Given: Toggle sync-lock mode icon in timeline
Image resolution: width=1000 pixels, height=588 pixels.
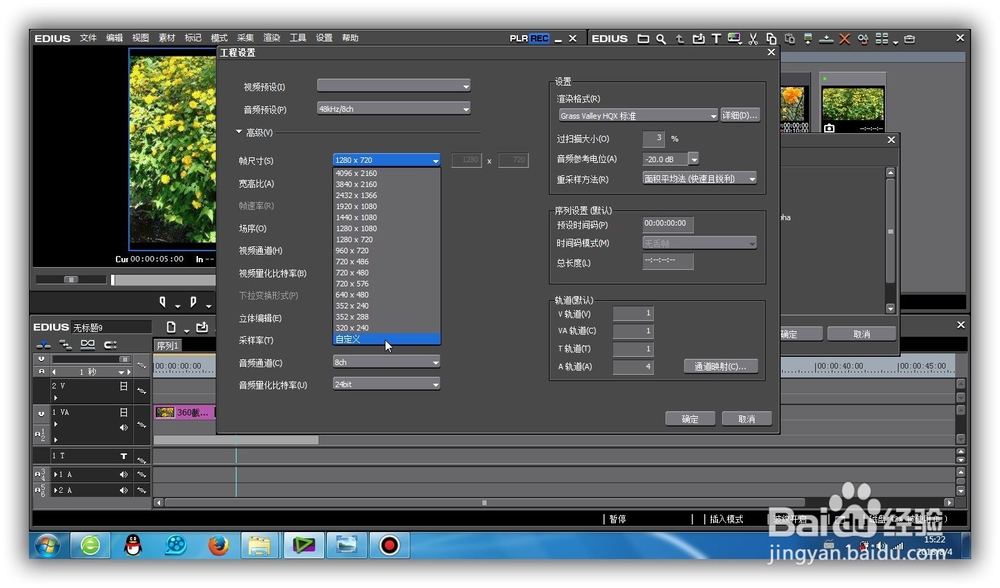Looking at the screenshot, I should [x=65, y=345].
